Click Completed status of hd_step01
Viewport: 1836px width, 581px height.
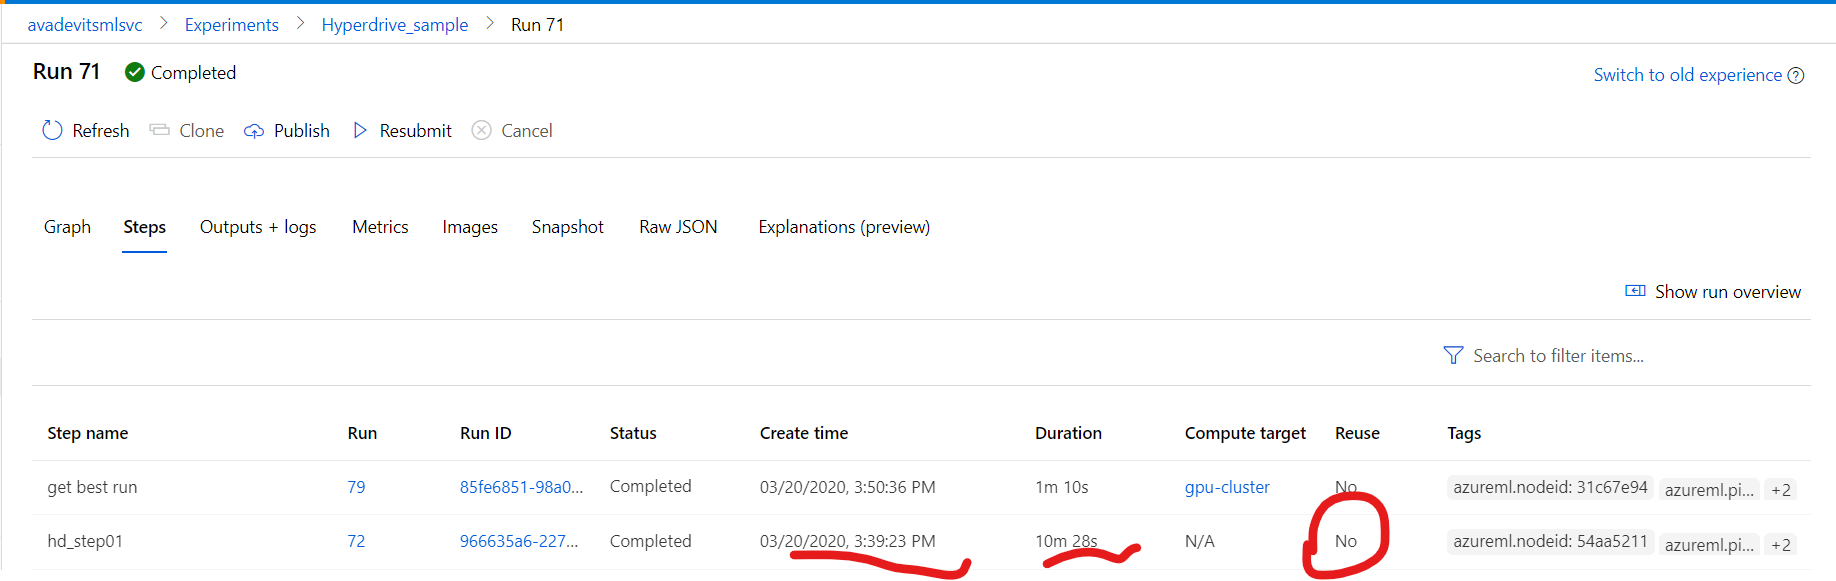pos(650,541)
